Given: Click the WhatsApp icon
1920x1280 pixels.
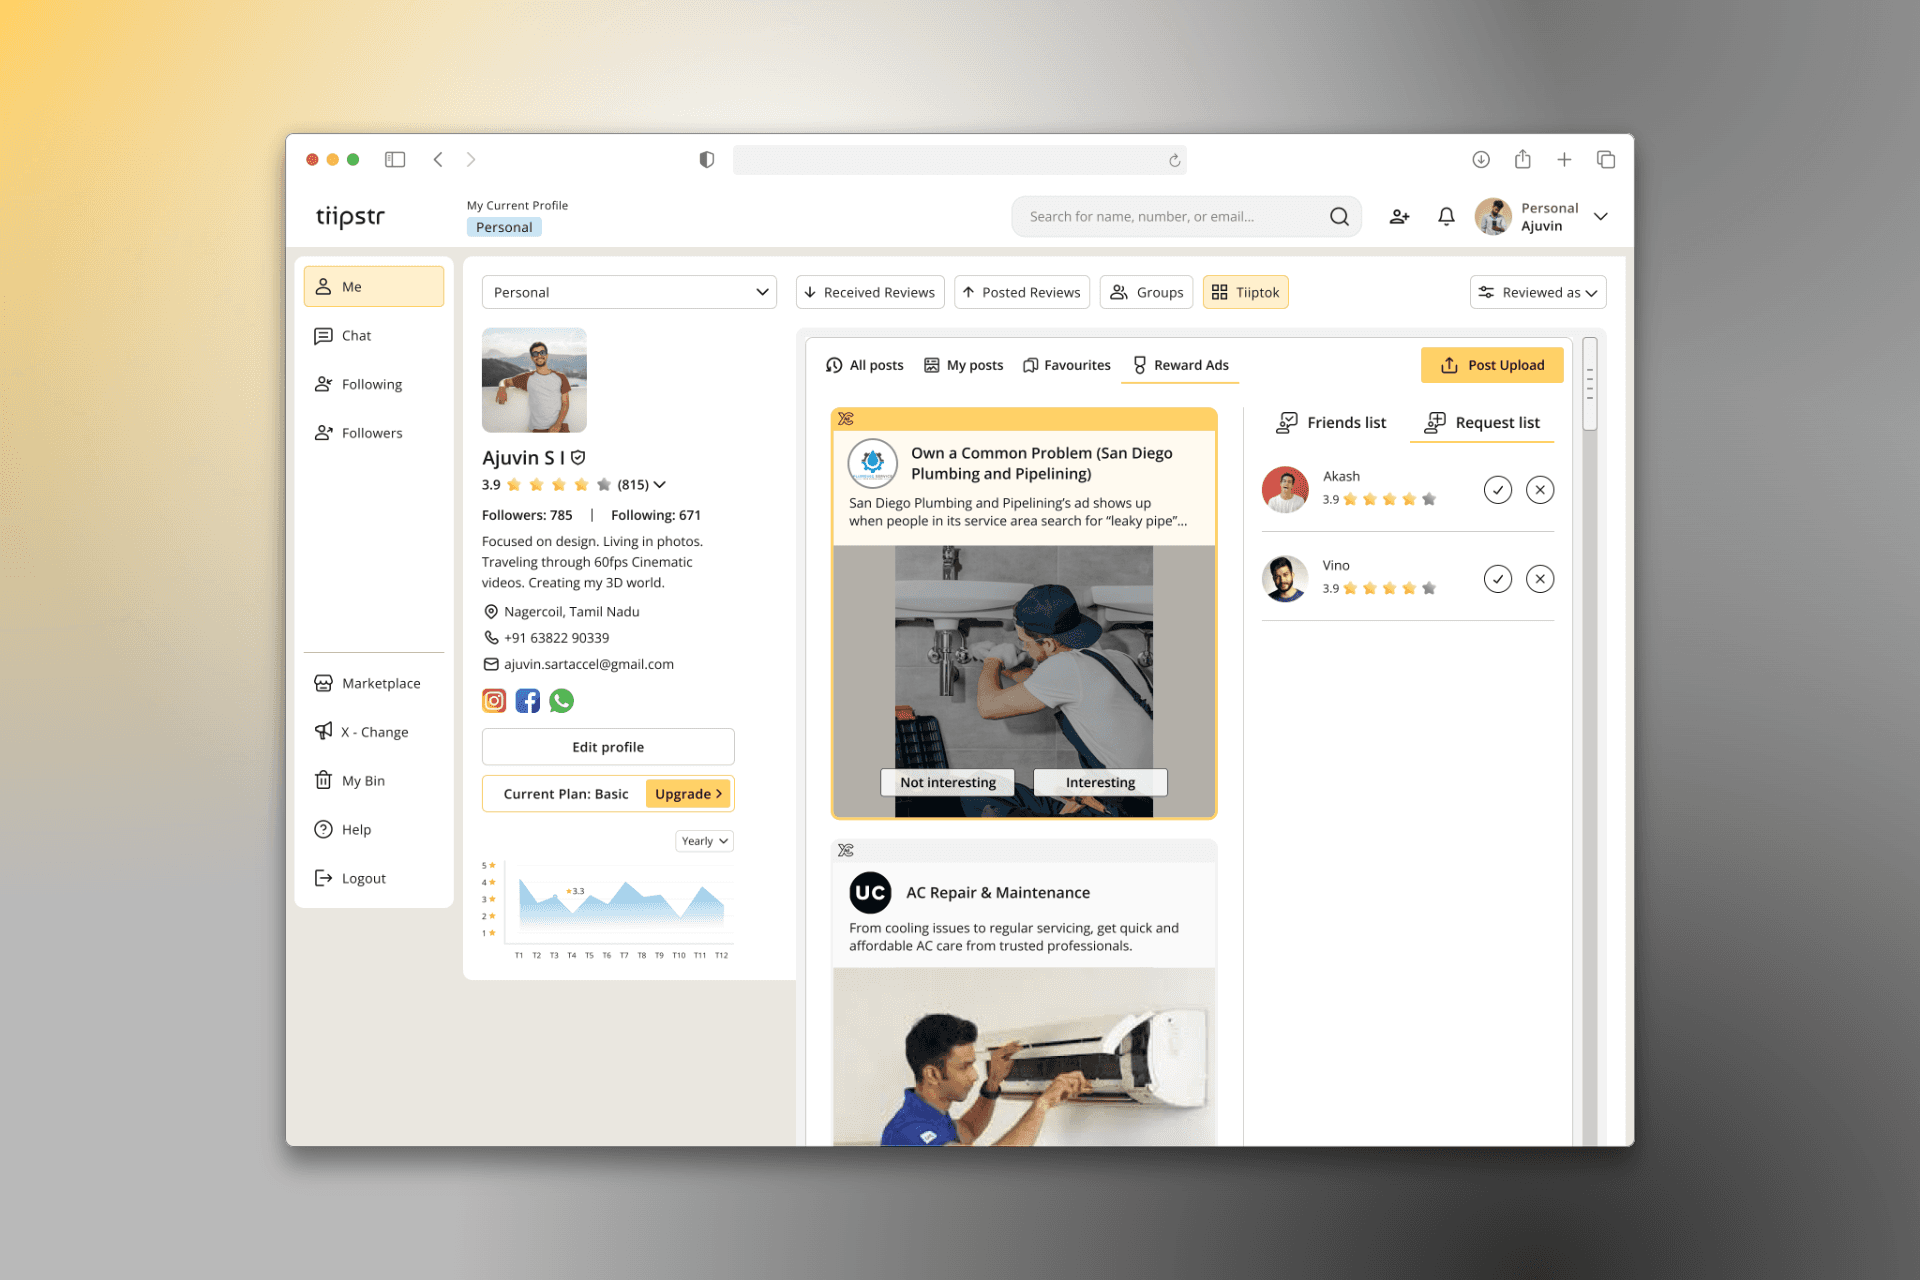Looking at the screenshot, I should pyautogui.click(x=562, y=701).
